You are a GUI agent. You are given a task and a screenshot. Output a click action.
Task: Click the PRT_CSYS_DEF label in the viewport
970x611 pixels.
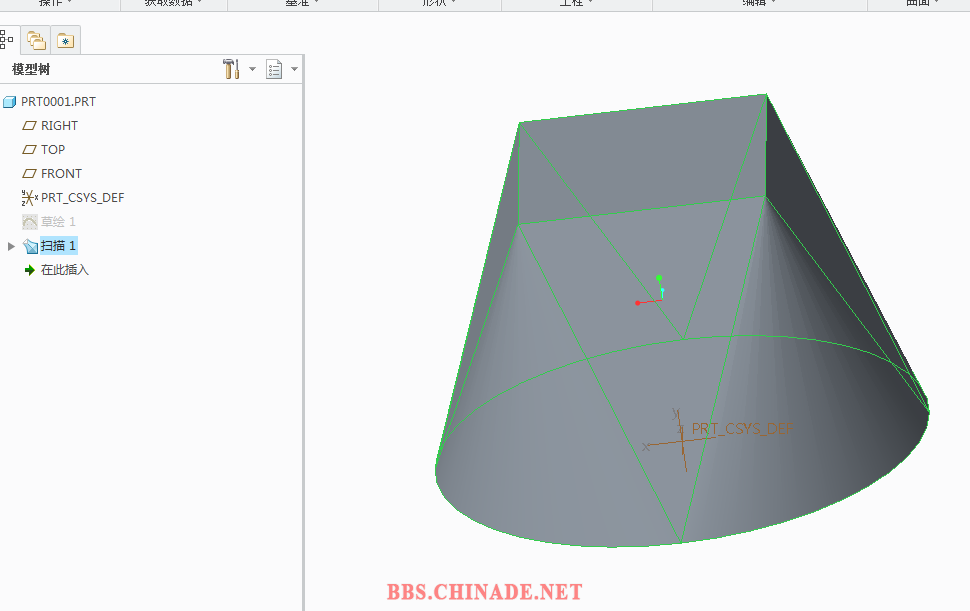point(742,429)
